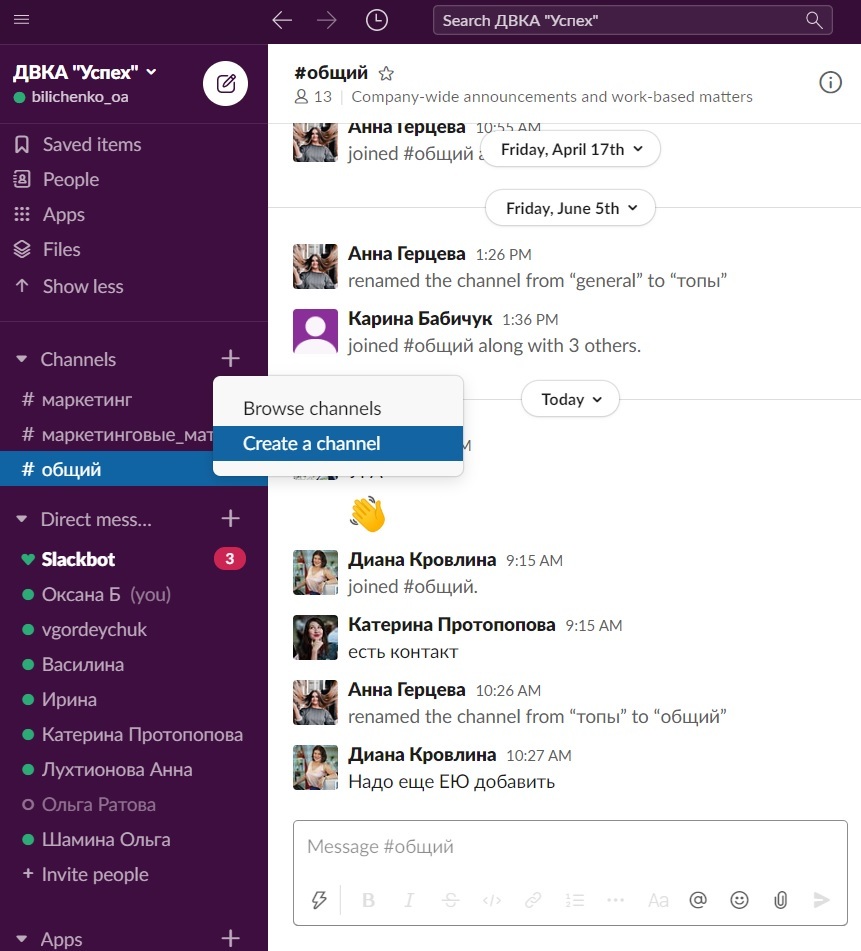Image resolution: width=861 pixels, height=951 pixels.
Task: Open Friday, June 5th date dropdown
Action: pyautogui.click(x=571, y=208)
